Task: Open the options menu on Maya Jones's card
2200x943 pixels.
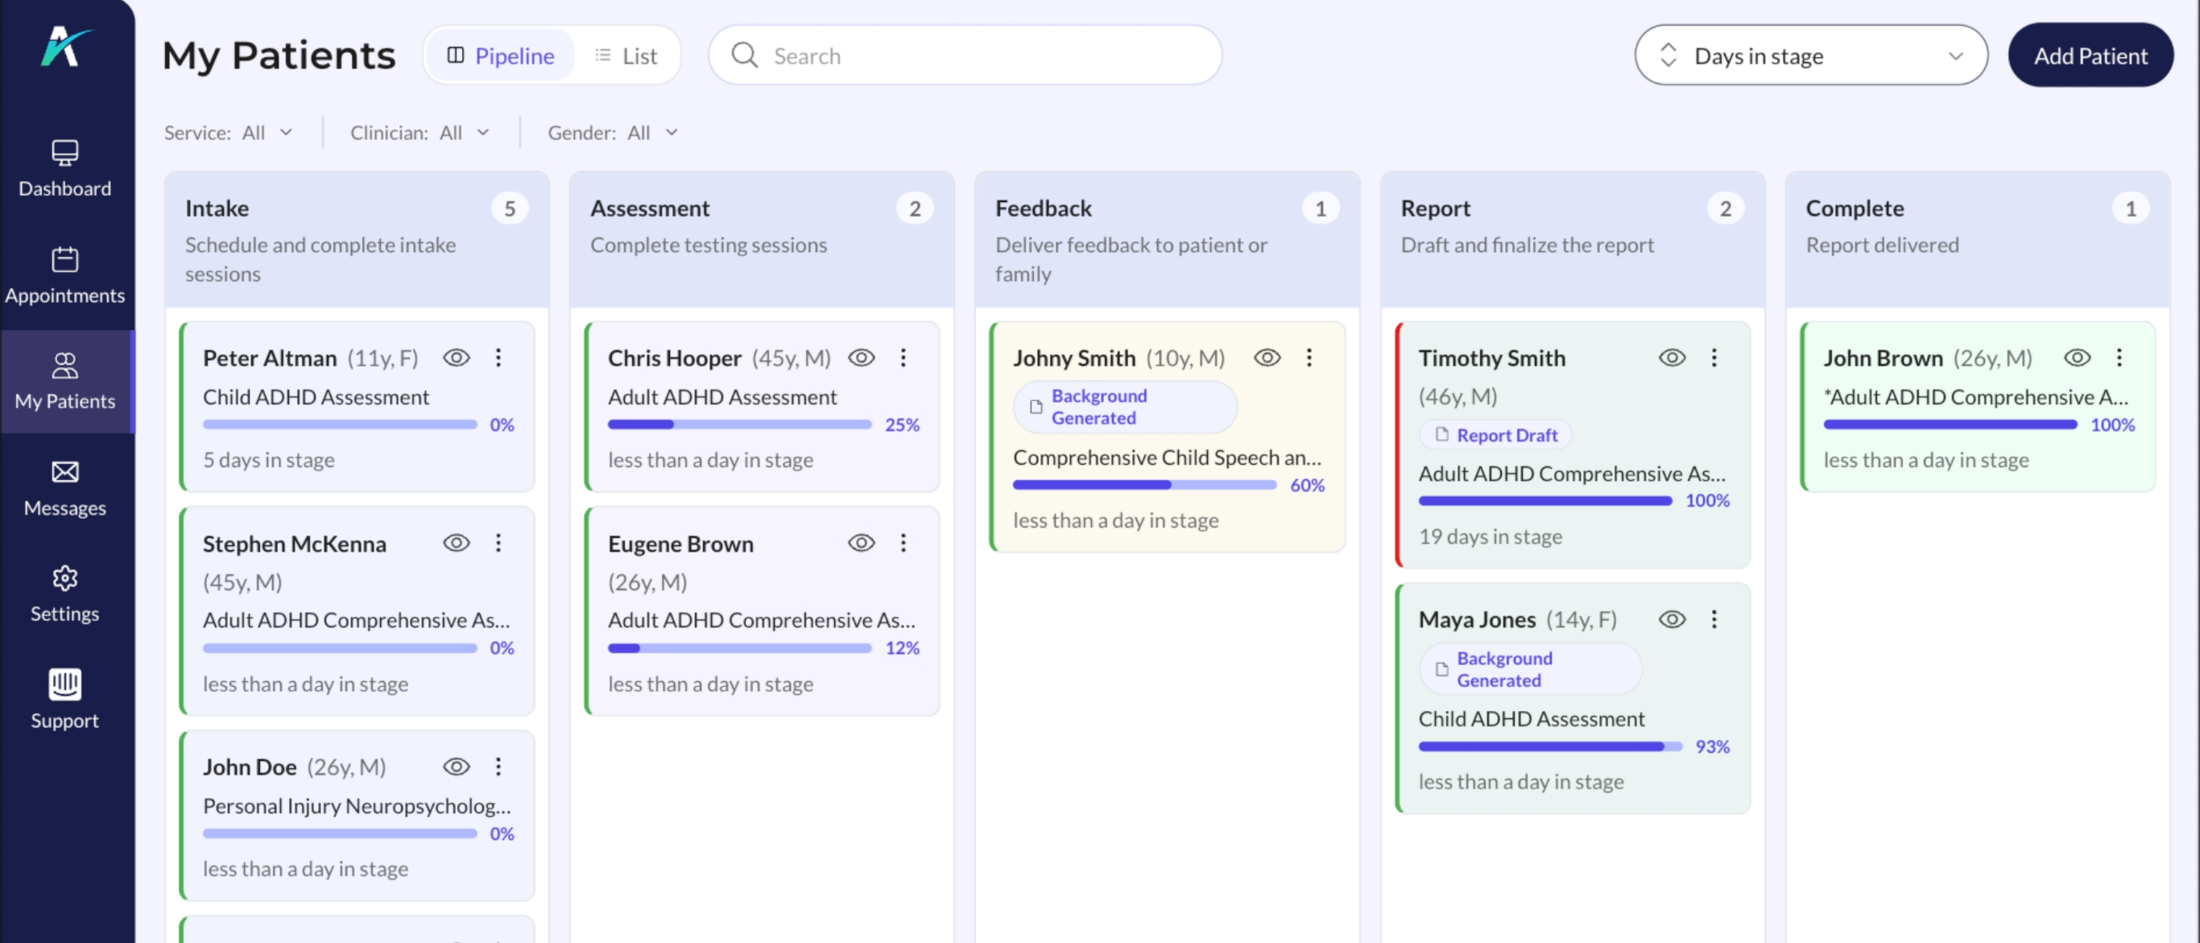Action: click(1714, 620)
